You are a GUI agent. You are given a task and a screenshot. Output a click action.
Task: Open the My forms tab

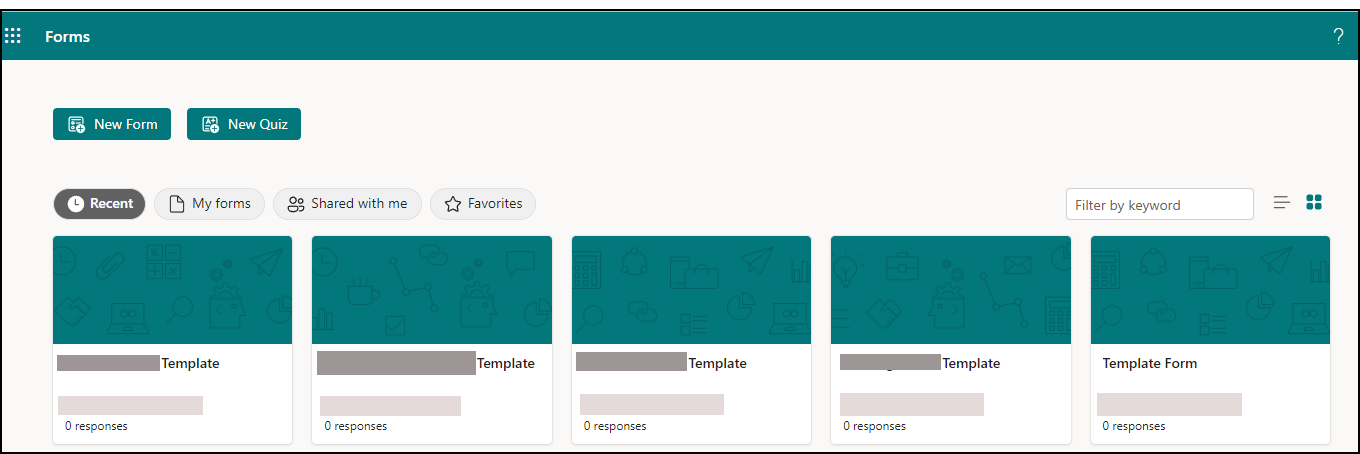coord(209,204)
